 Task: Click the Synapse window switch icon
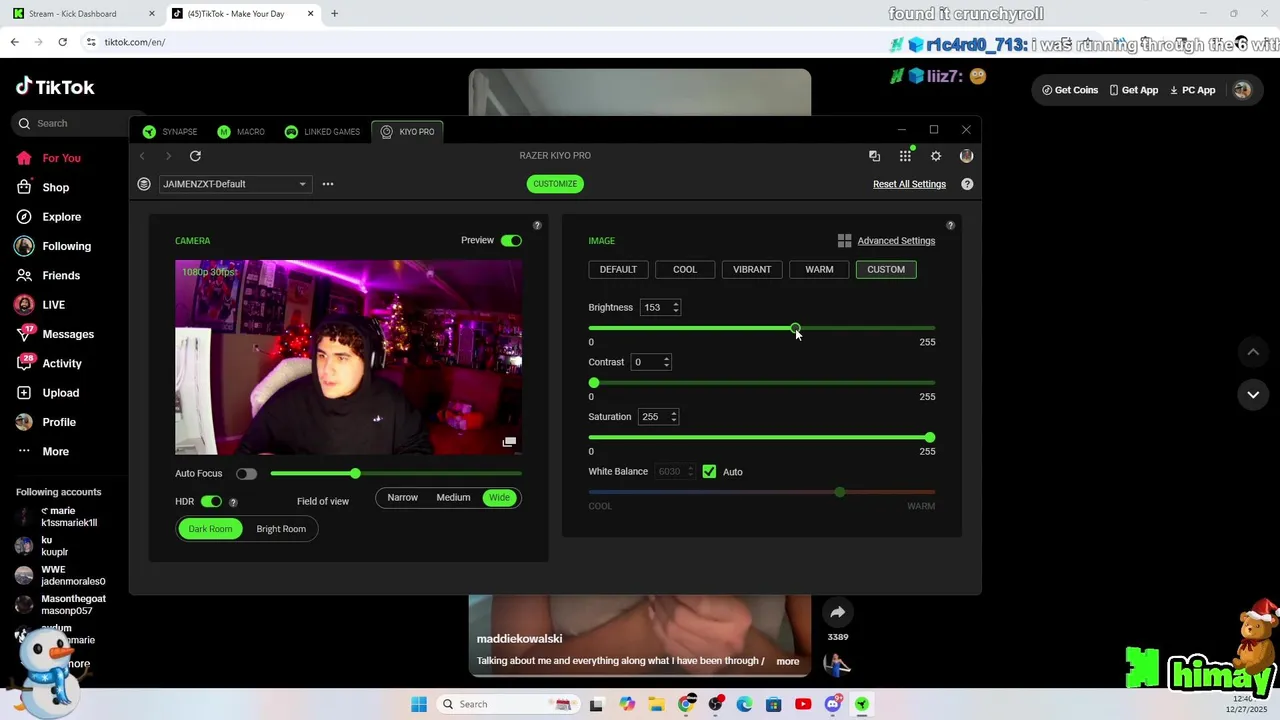coord(874,156)
